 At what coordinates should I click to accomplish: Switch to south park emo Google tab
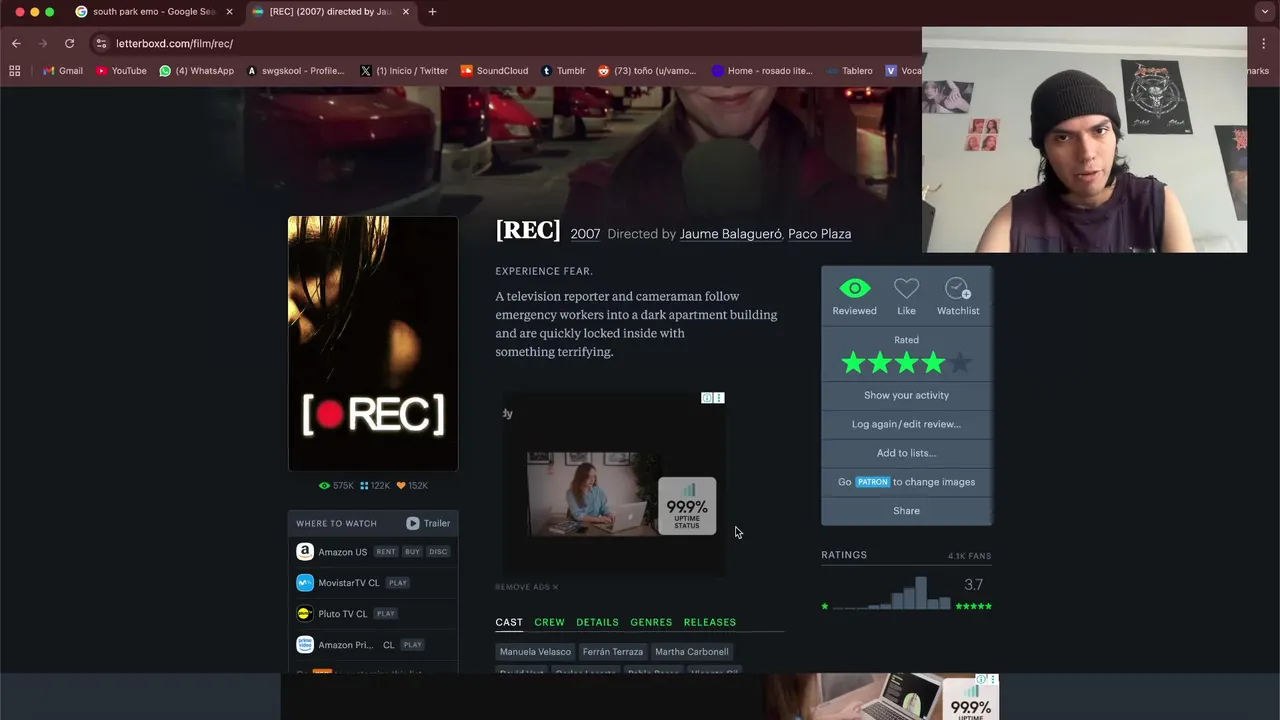[x=153, y=12]
